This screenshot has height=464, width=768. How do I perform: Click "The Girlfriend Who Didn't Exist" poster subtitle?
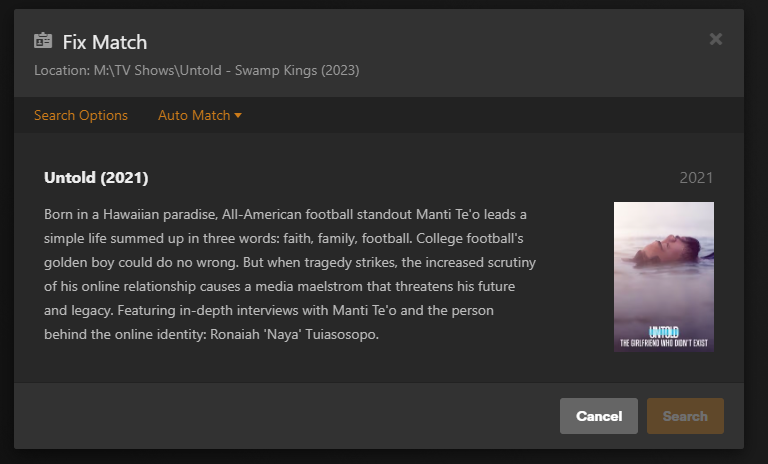click(x=664, y=343)
